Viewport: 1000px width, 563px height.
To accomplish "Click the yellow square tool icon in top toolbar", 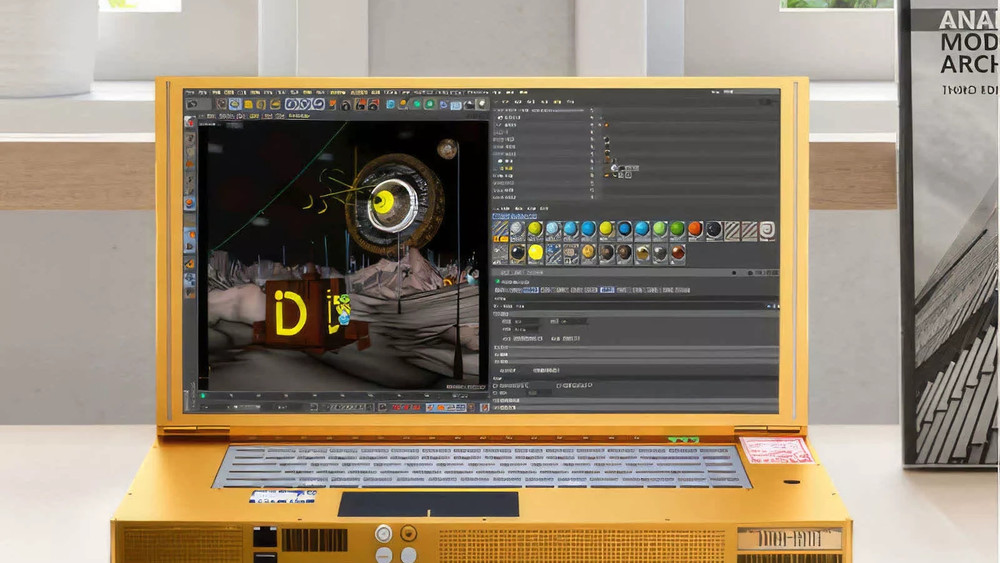I will click(x=249, y=105).
